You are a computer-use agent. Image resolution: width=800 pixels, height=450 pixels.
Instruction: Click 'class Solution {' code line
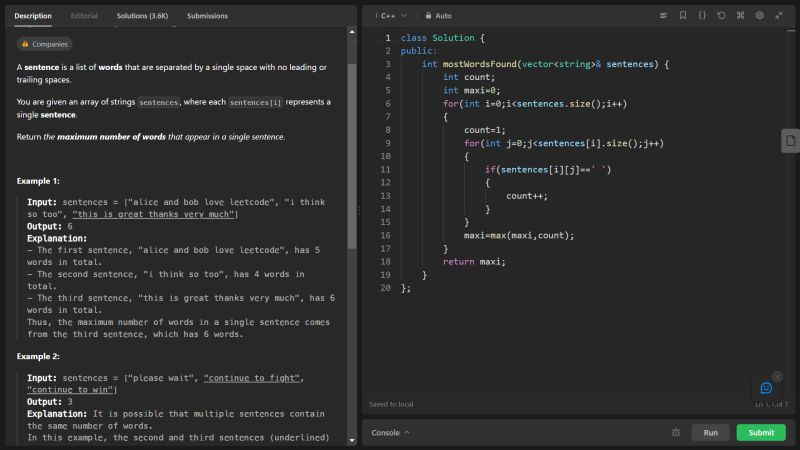click(x=442, y=38)
